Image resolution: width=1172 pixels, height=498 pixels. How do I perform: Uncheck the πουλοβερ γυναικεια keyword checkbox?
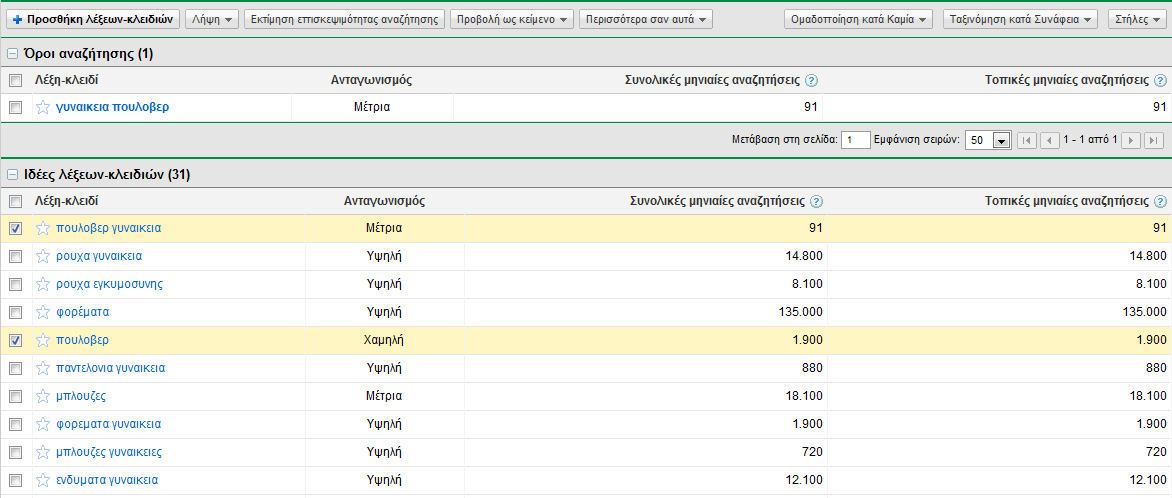15,228
